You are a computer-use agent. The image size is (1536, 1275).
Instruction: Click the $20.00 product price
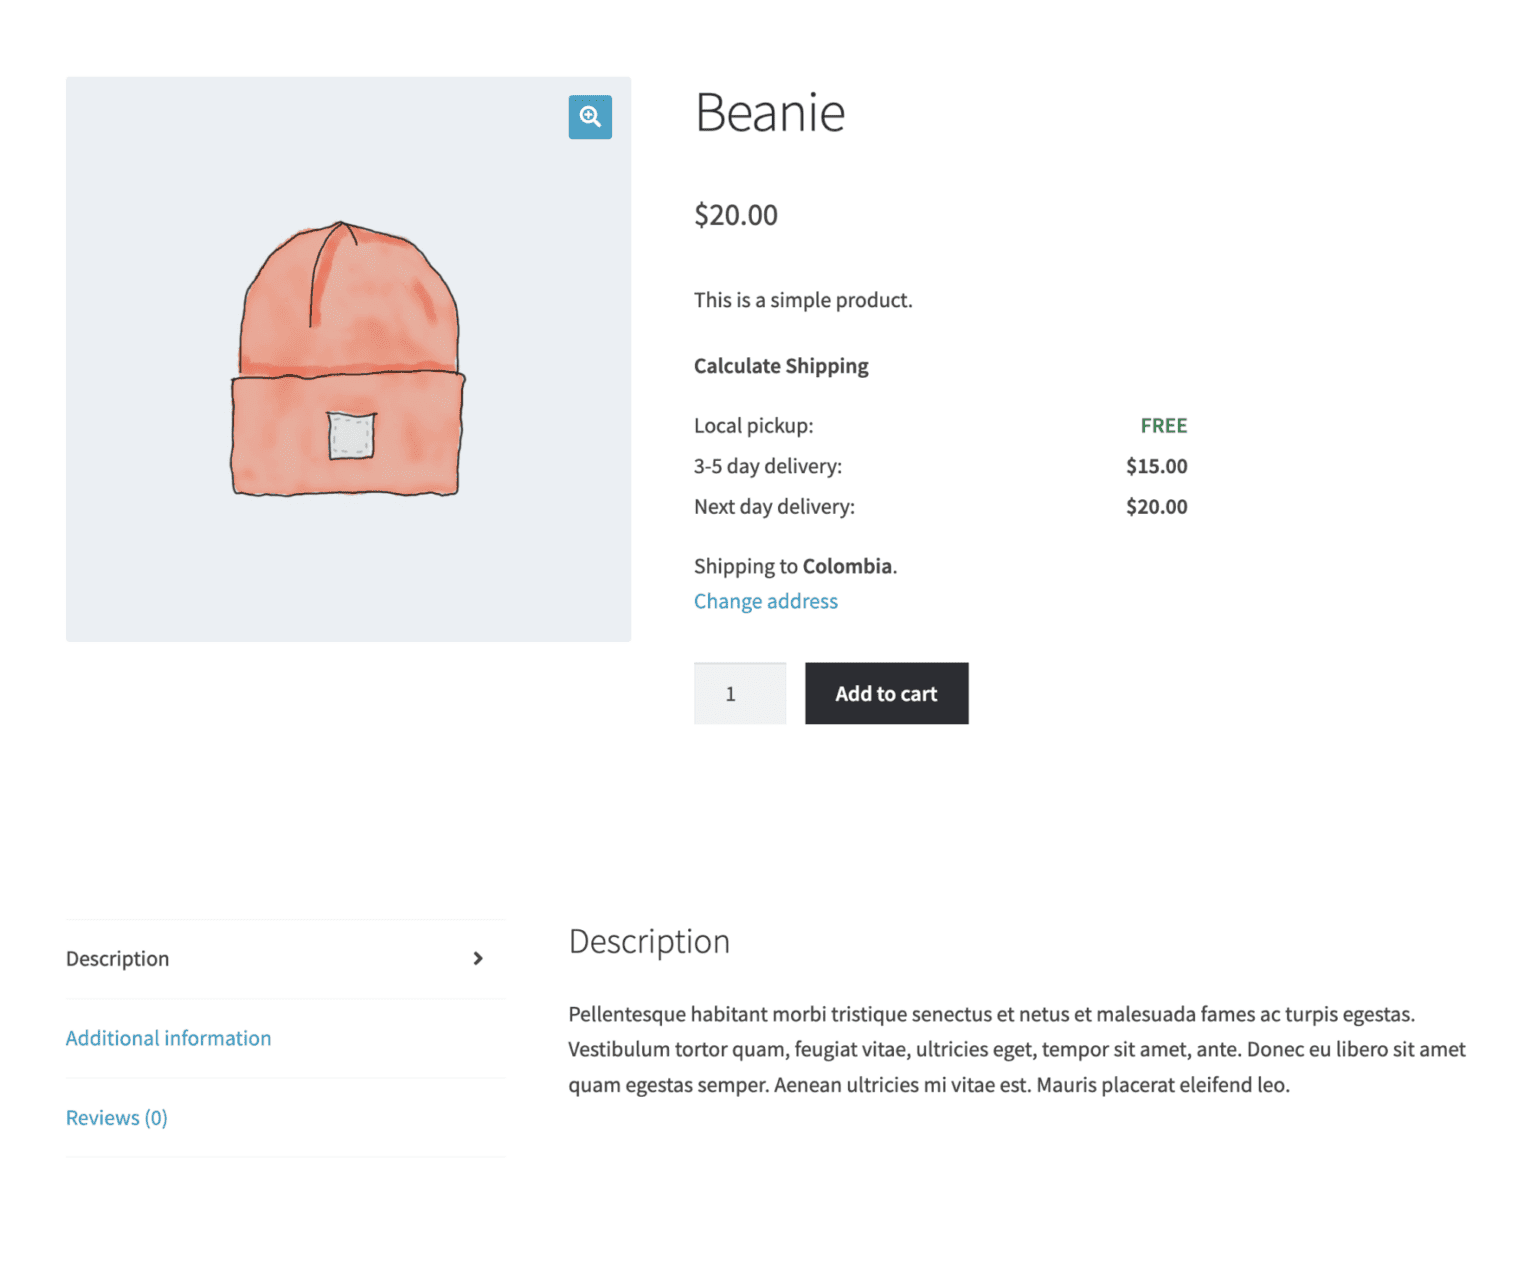pos(736,215)
